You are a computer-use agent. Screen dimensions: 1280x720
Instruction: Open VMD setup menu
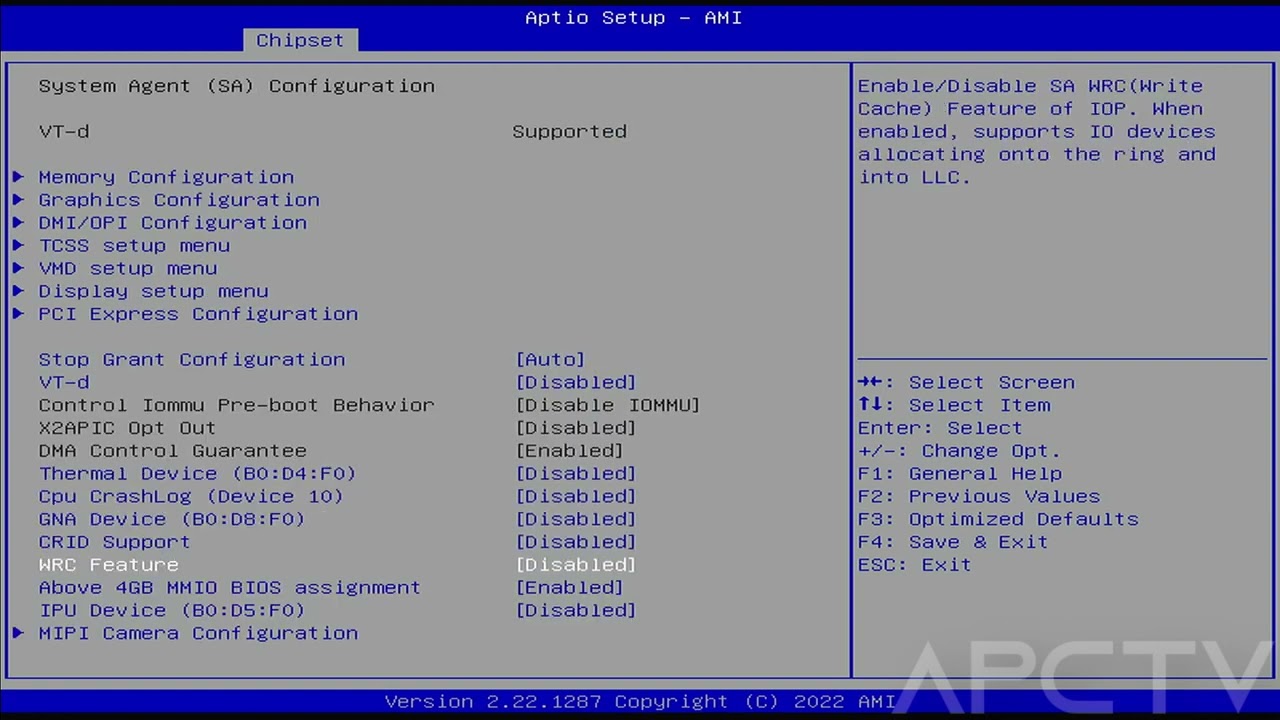(x=128, y=268)
